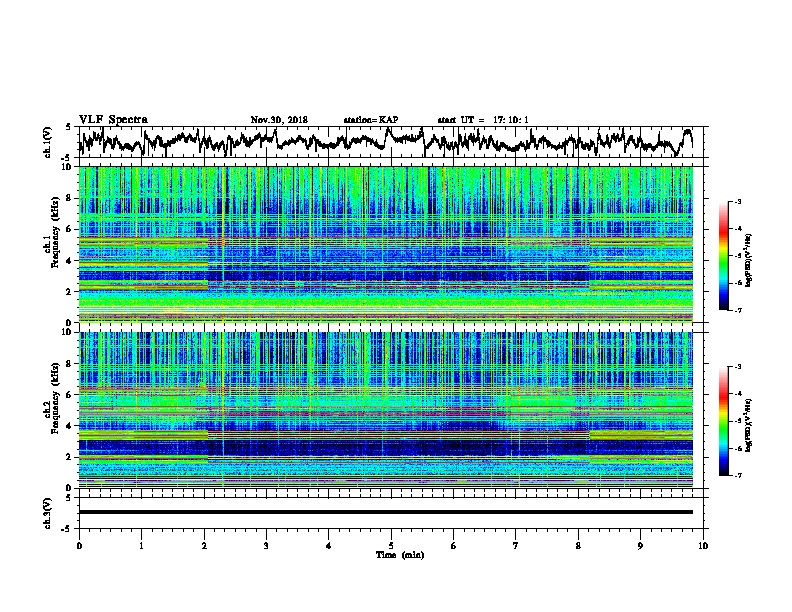Viewport: 792px width, 612px height.
Task: Click the time axis tick label '8'
Action: coord(578,546)
